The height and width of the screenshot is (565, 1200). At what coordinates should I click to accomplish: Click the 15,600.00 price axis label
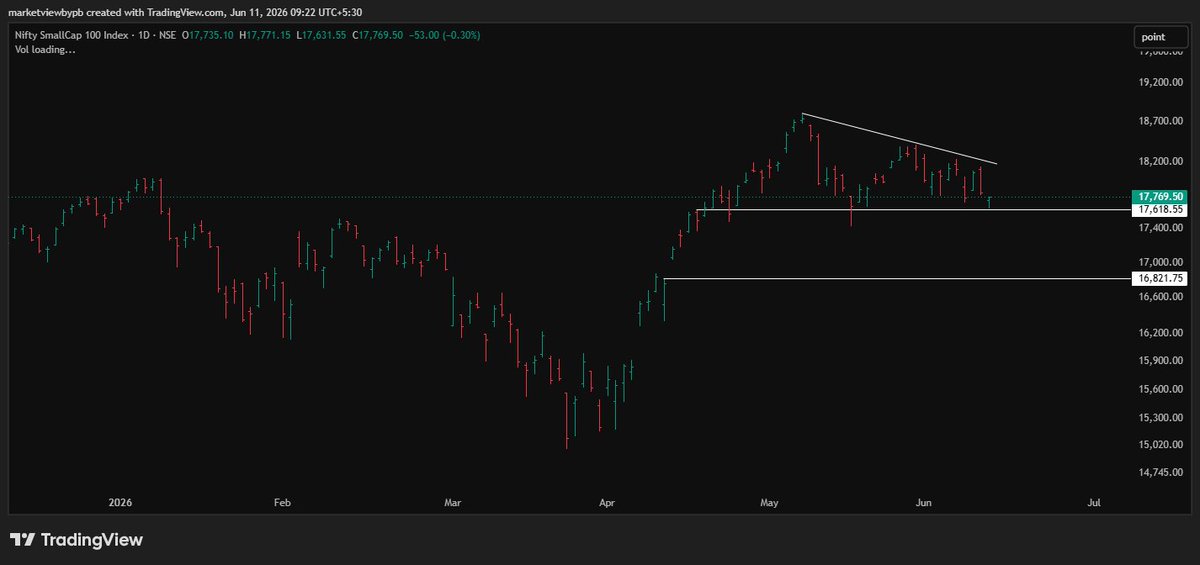[1160, 388]
